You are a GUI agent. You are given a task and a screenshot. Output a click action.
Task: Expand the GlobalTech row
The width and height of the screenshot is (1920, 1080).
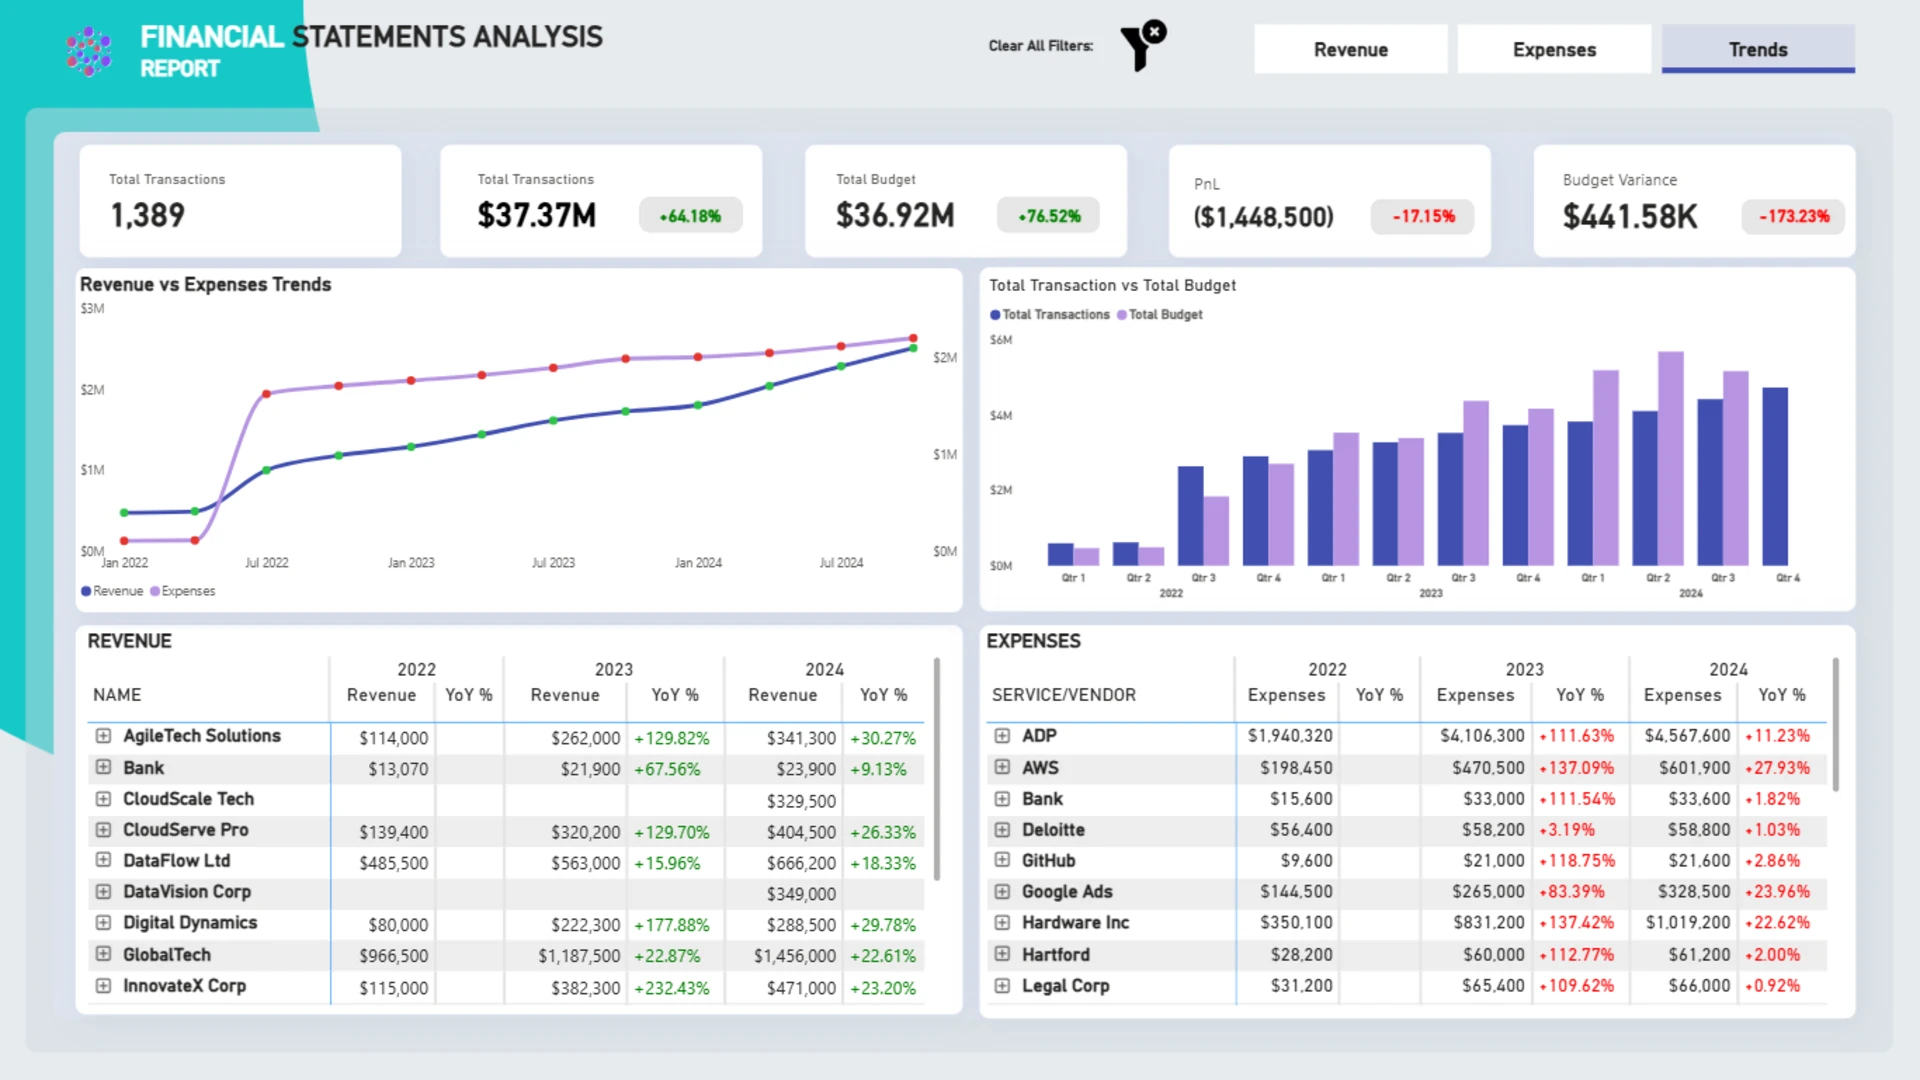pyautogui.click(x=103, y=954)
